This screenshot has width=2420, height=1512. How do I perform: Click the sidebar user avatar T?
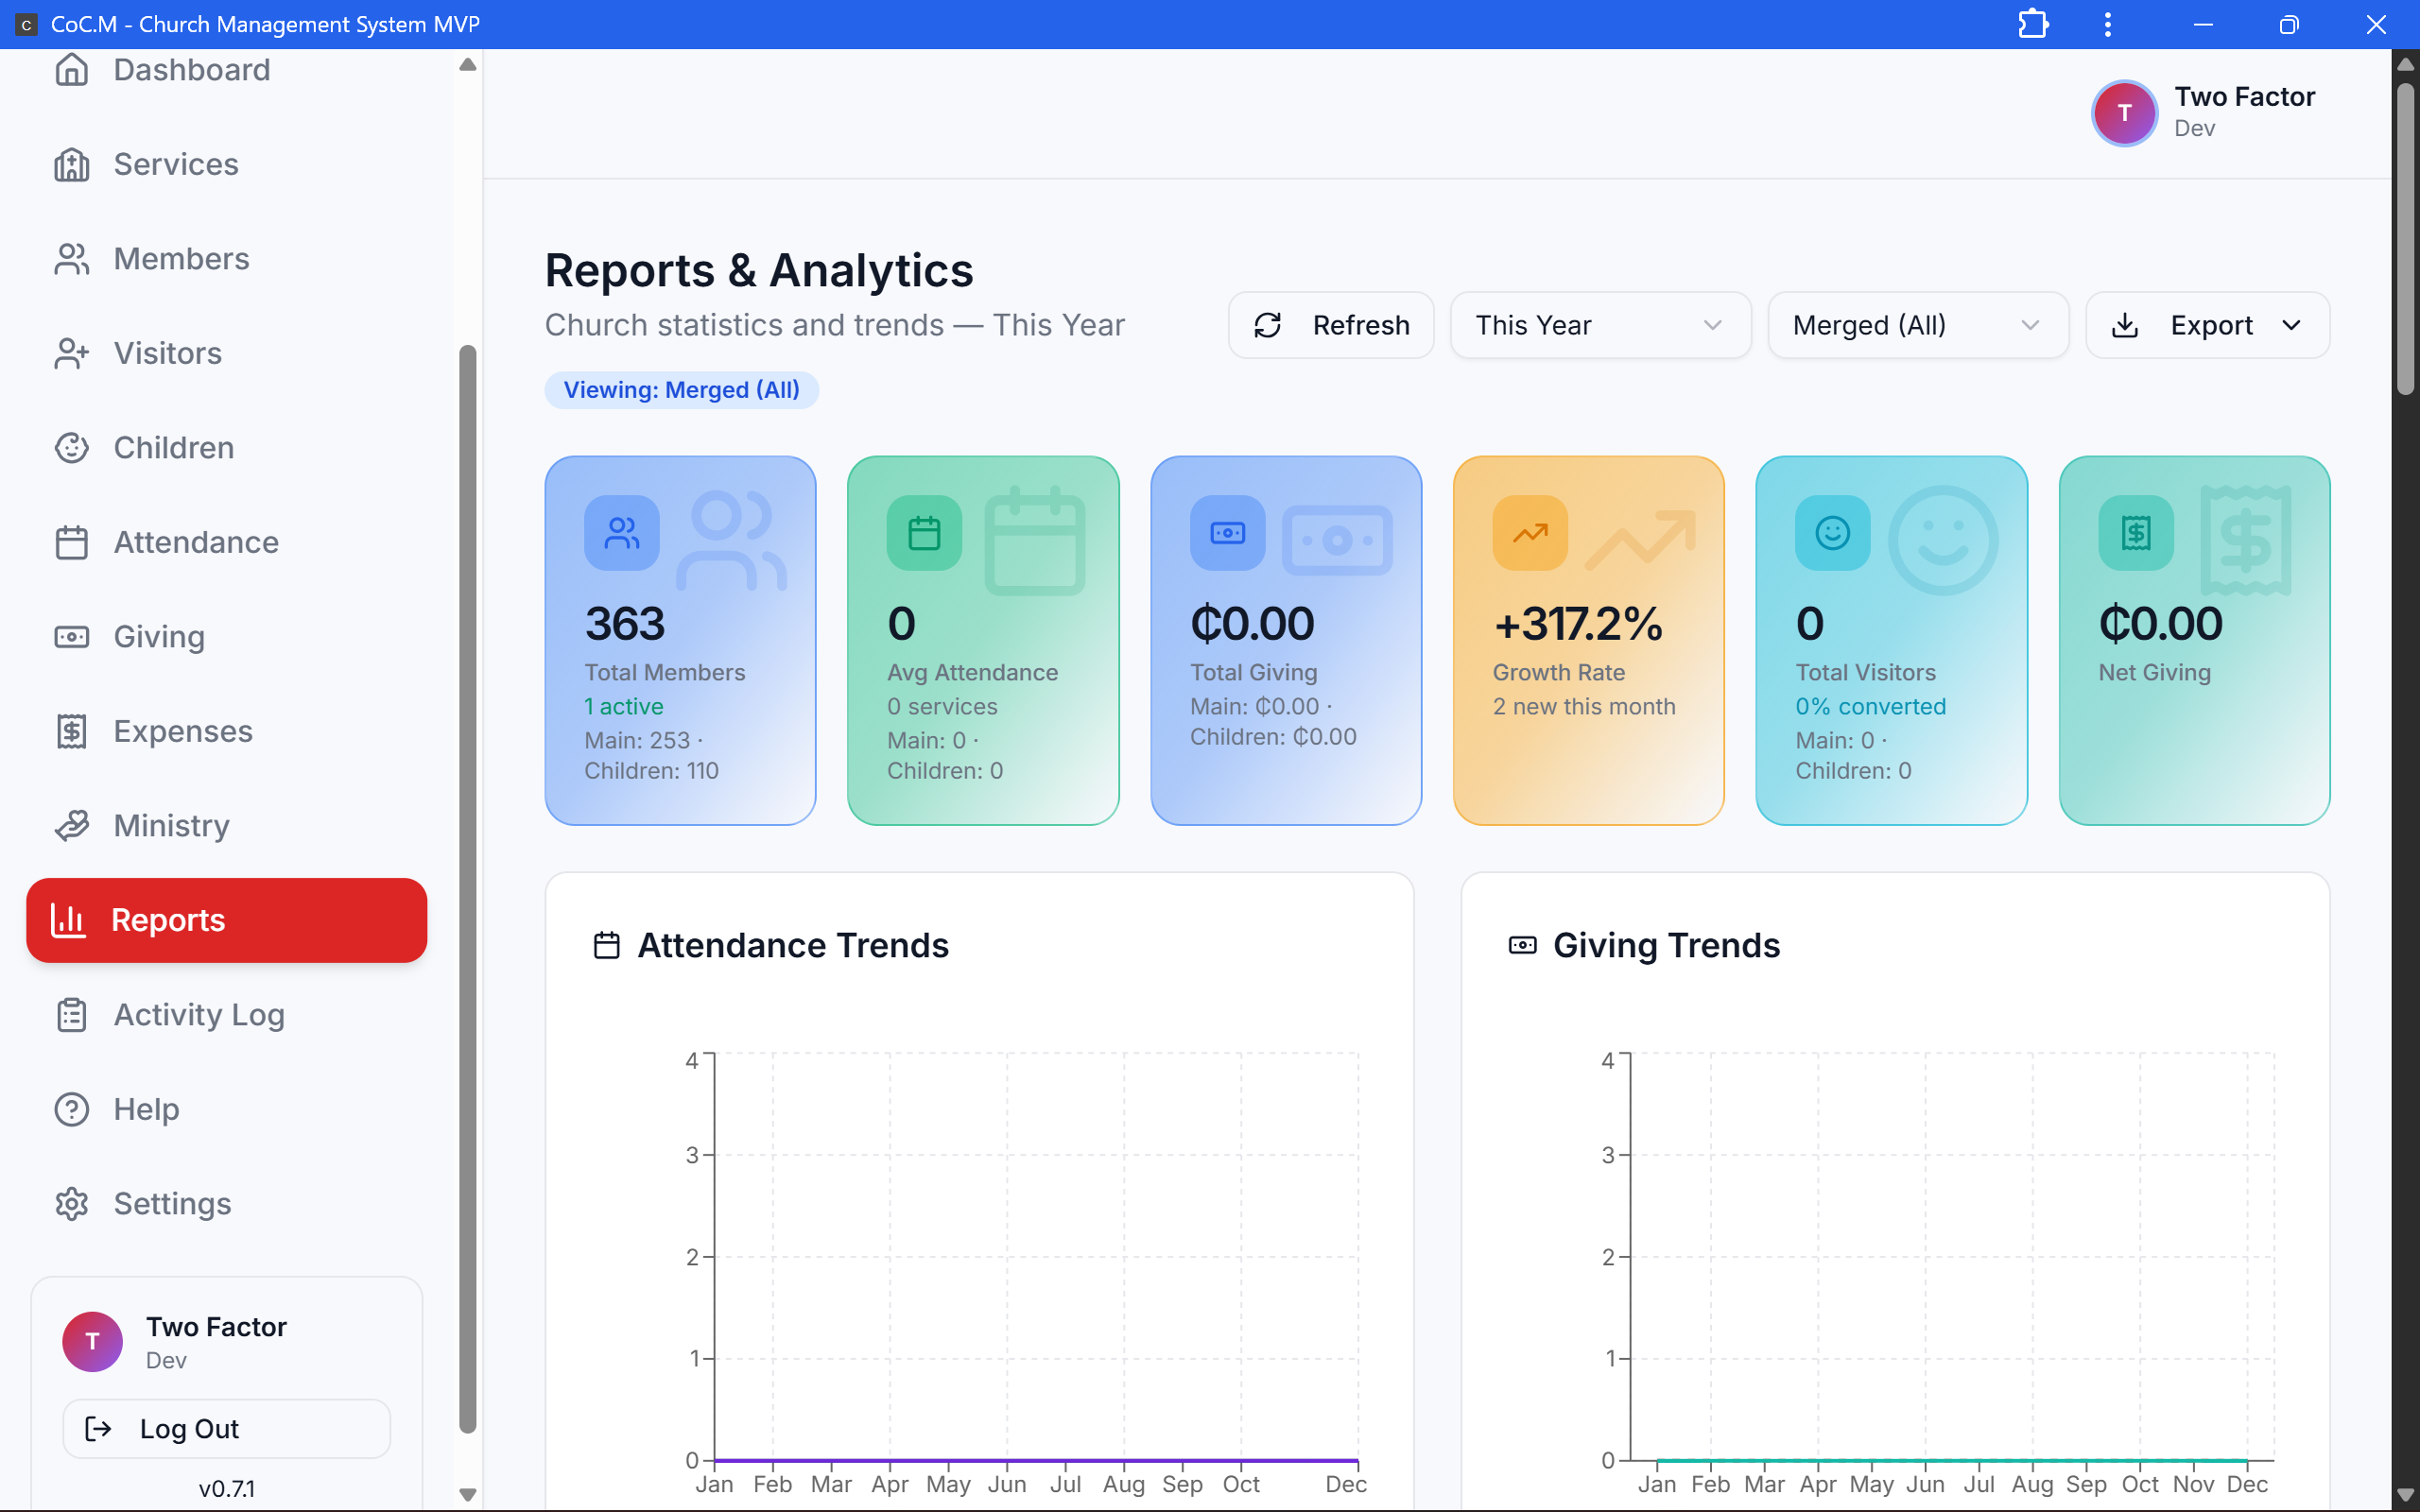[92, 1341]
